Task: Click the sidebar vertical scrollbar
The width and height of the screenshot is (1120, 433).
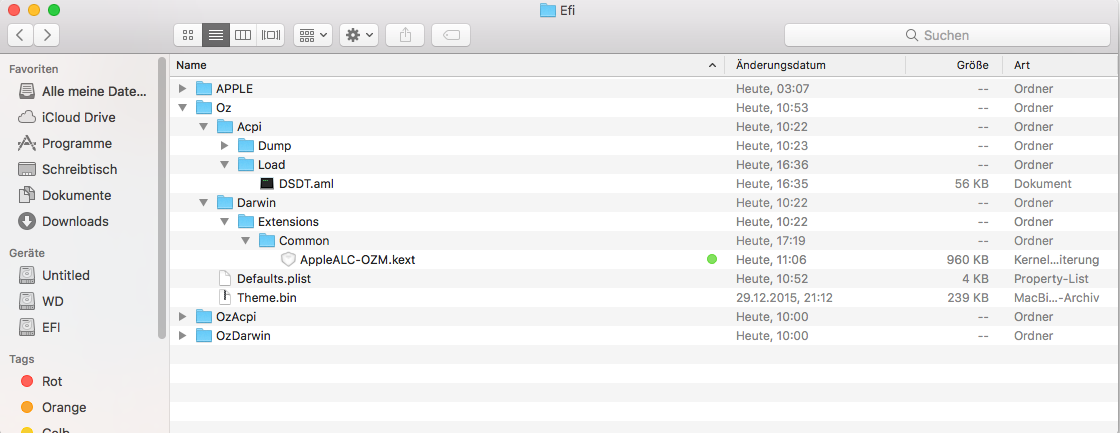Action: pos(162,197)
